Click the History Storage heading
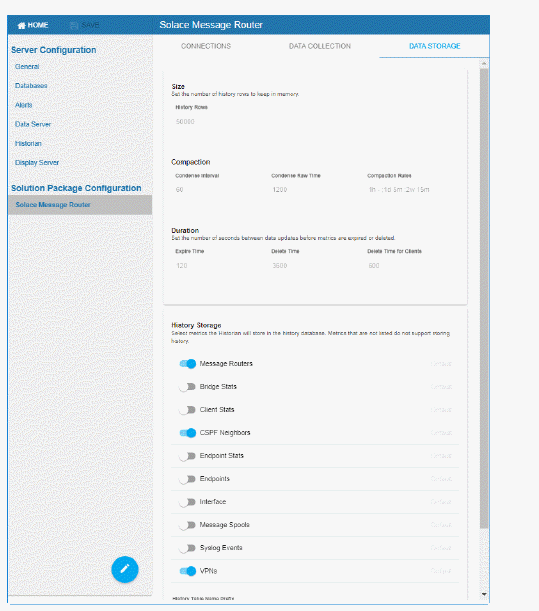The image size is (539, 611). [x=196, y=325]
